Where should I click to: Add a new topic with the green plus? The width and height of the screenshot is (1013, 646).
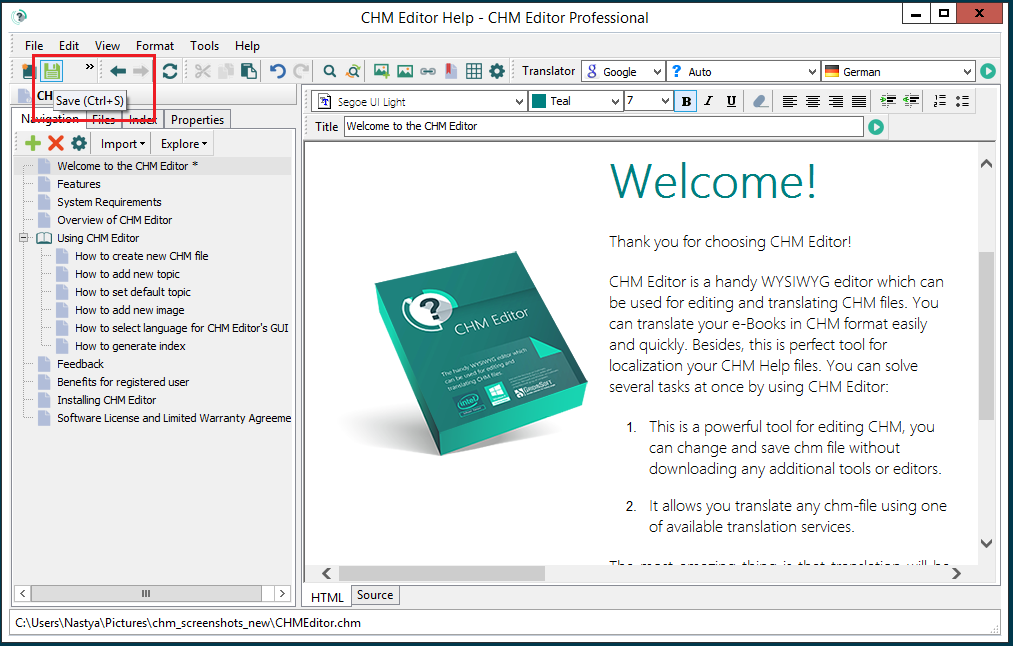(32, 143)
